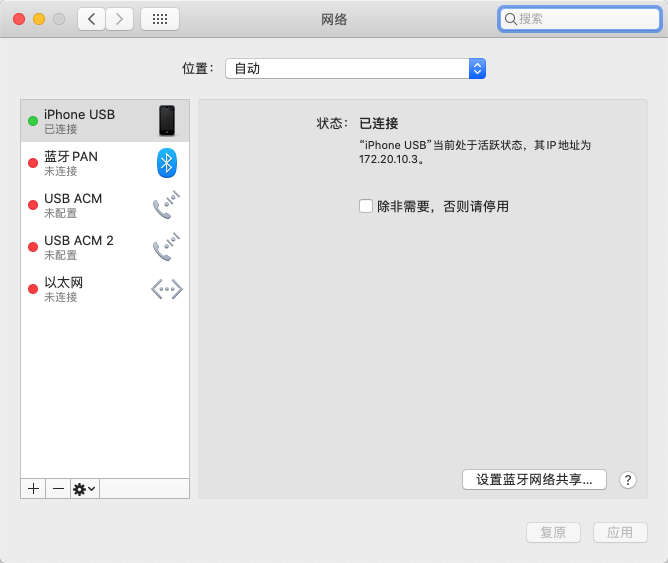The image size is (668, 563).
Task: Choose the USB ACM 2 service row
Action: [105, 247]
